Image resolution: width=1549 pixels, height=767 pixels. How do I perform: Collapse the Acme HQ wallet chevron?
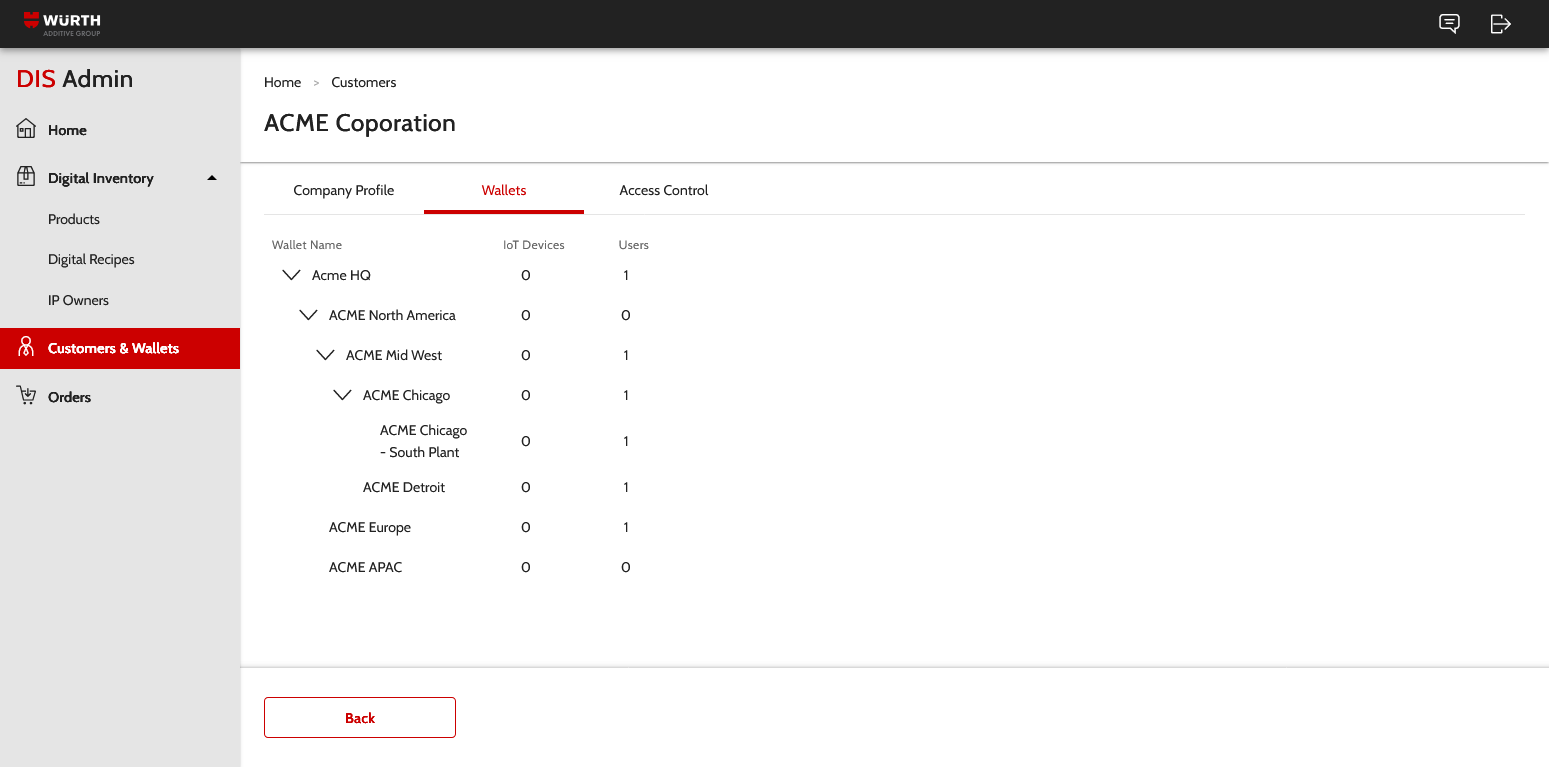click(x=291, y=275)
